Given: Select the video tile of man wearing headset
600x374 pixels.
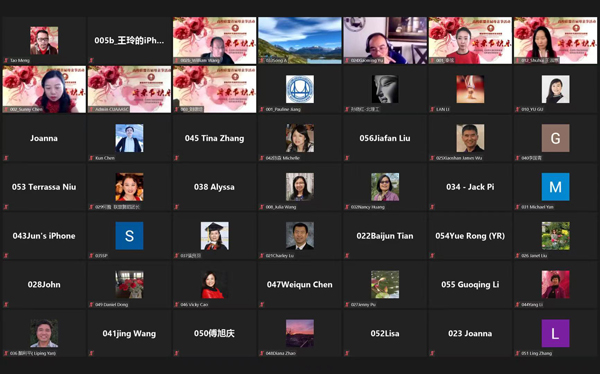Looking at the screenshot, I should (x=385, y=40).
